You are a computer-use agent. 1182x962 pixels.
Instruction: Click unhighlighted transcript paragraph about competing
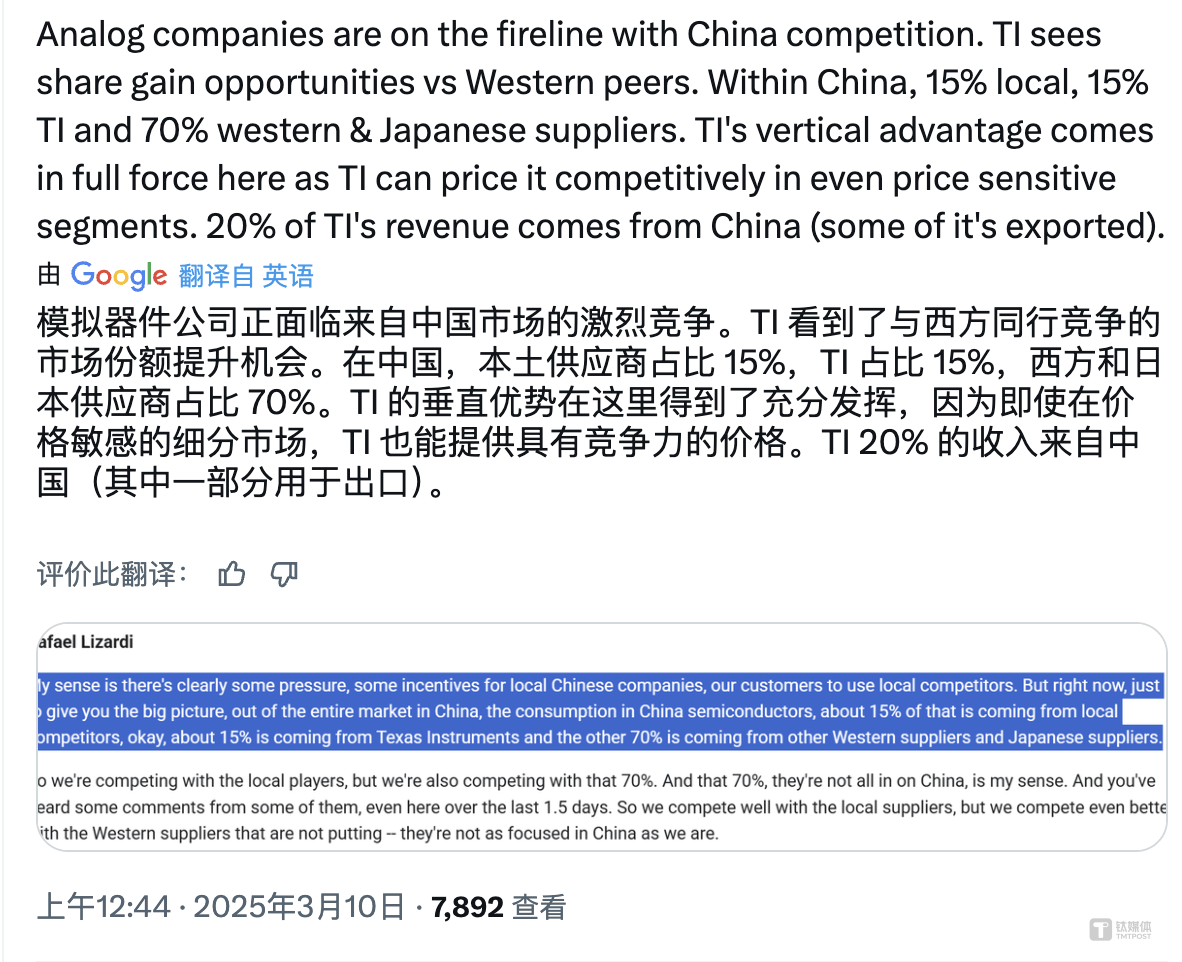point(602,807)
